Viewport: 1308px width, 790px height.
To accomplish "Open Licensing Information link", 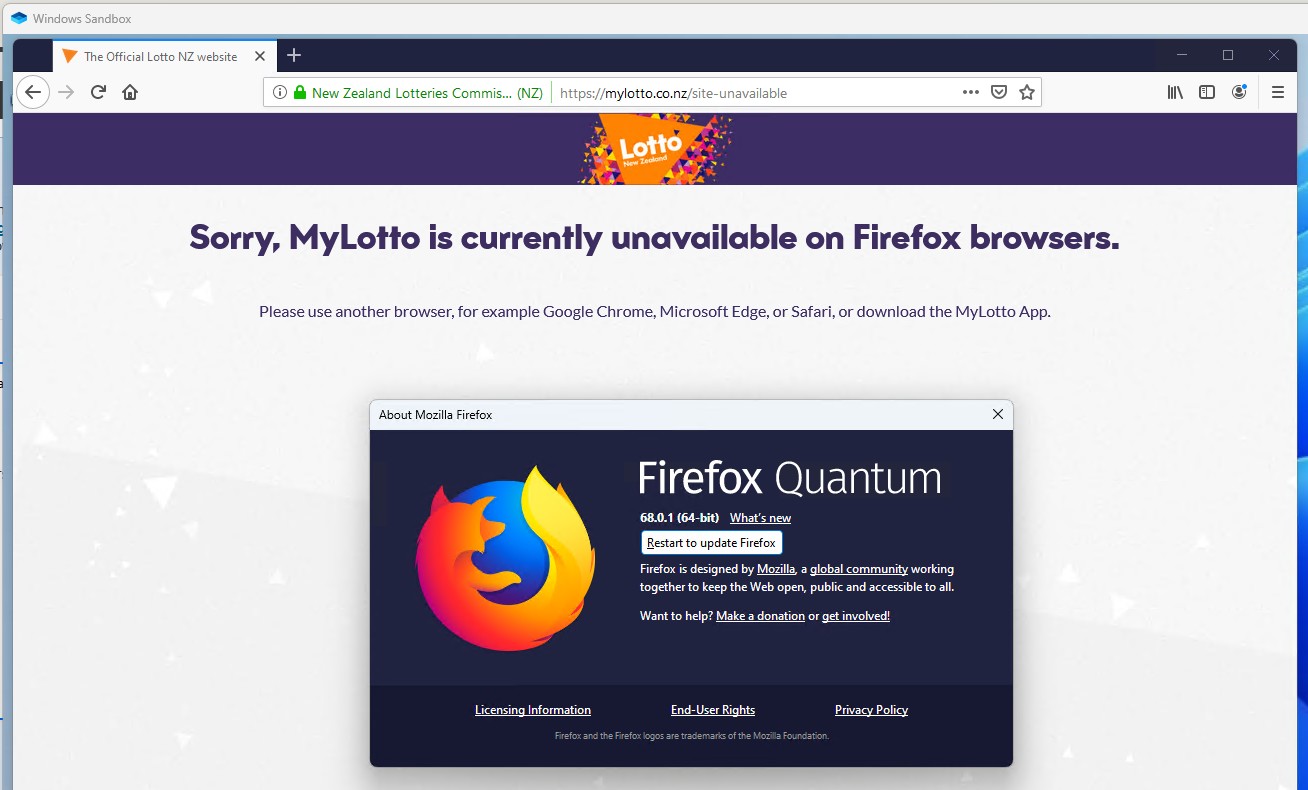I will 533,710.
